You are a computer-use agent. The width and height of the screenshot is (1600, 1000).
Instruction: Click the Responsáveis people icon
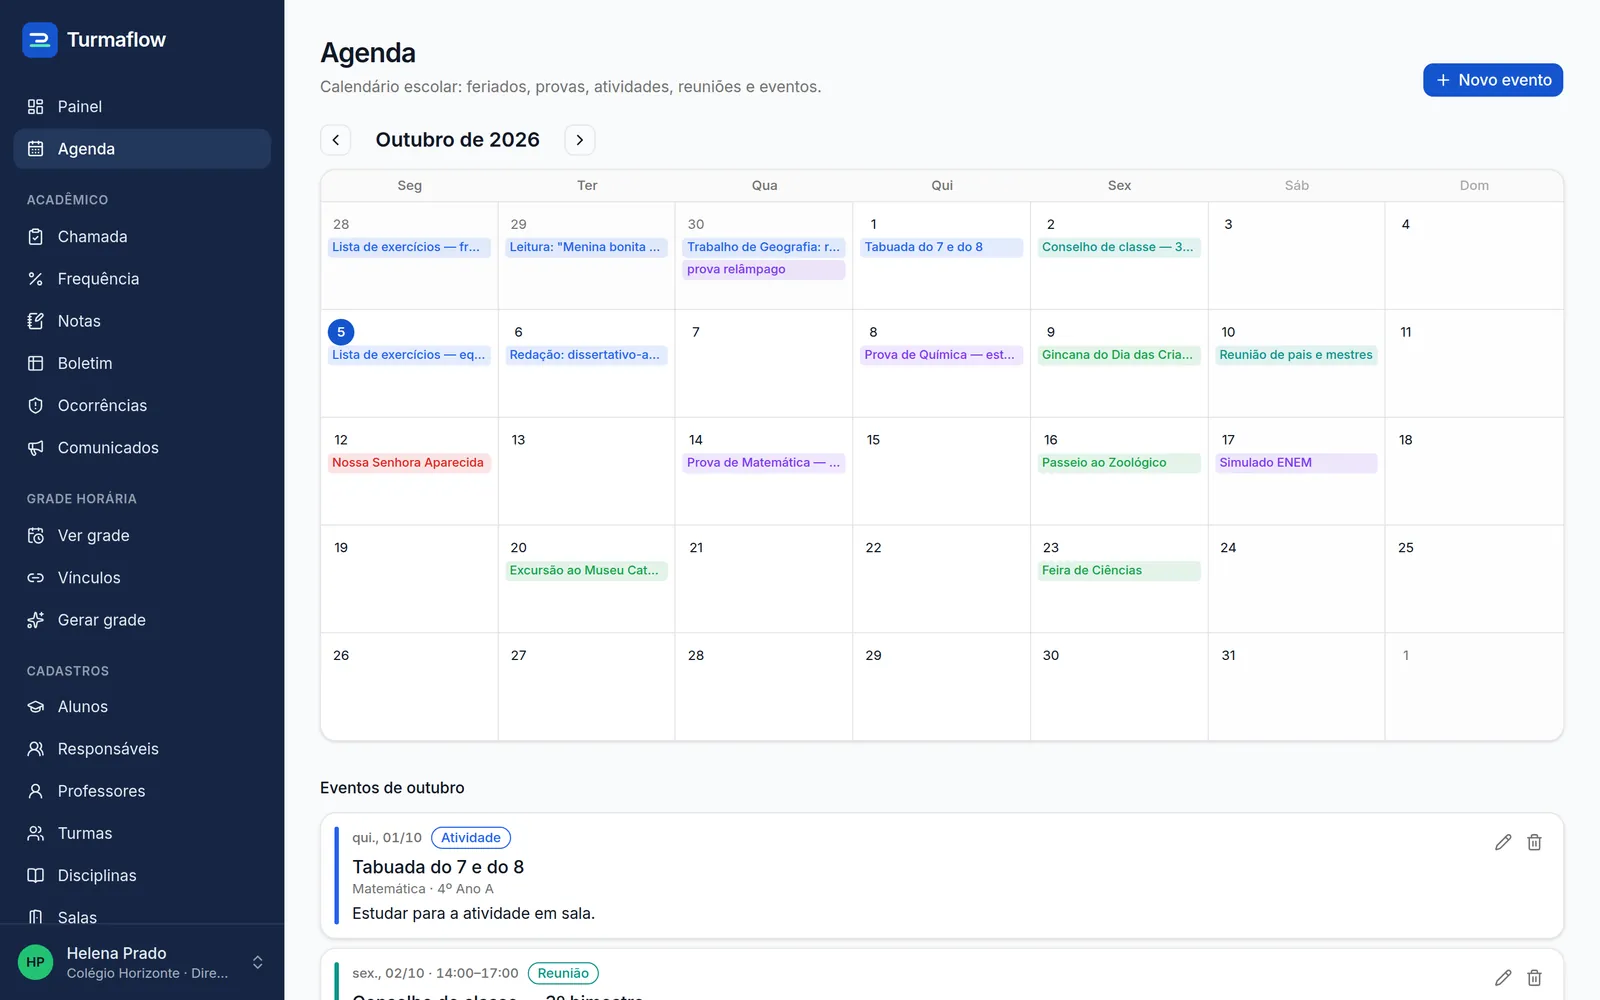pyautogui.click(x=36, y=749)
